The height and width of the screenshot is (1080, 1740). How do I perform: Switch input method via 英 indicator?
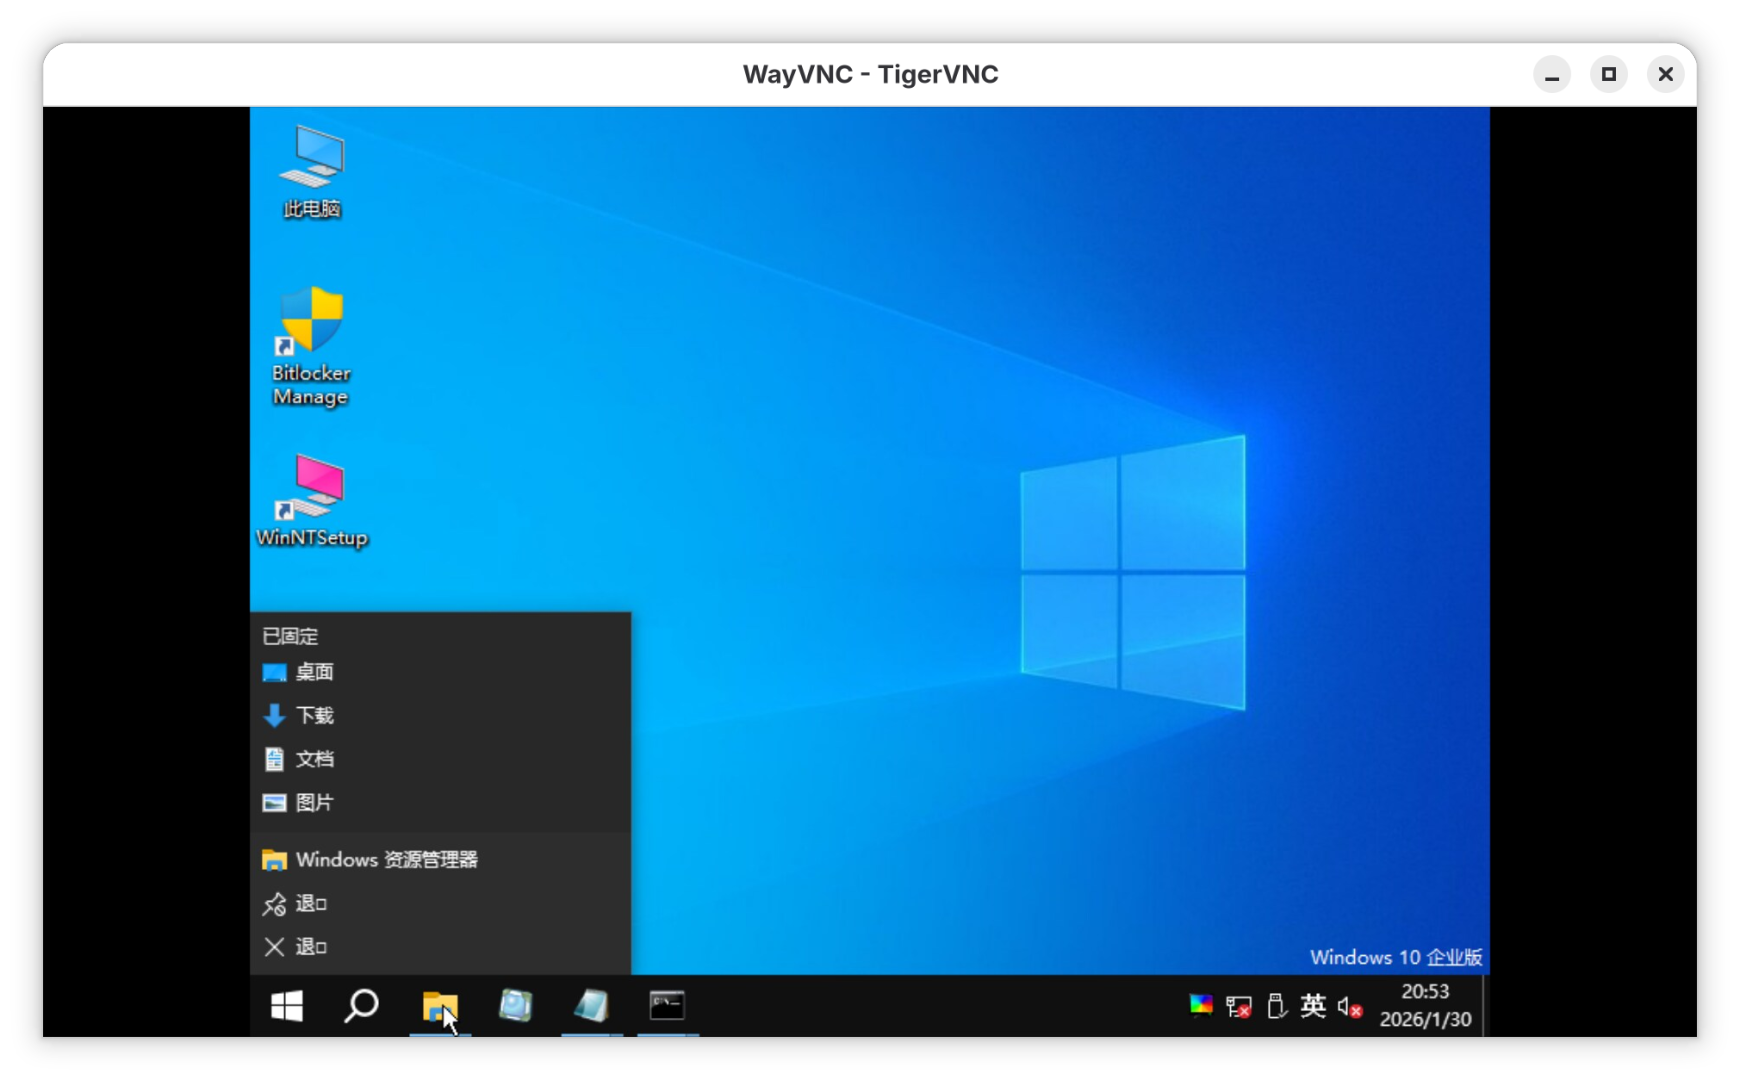[1313, 1006]
